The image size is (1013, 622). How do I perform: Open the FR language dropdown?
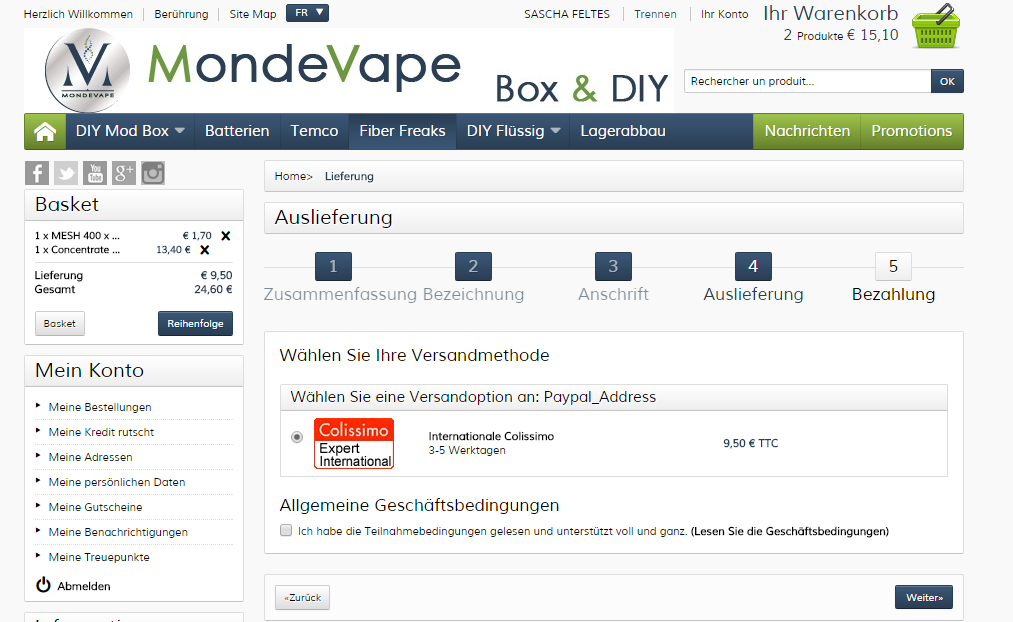pos(307,13)
